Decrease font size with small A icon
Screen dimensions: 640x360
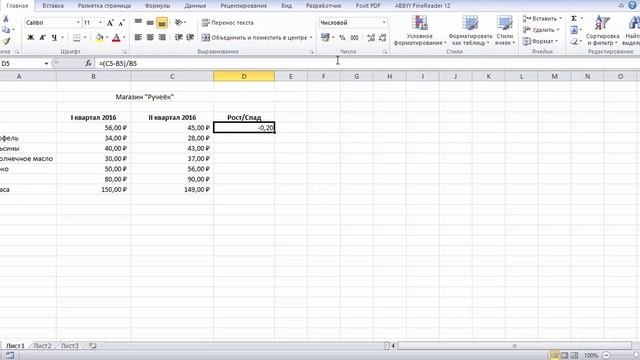pos(121,23)
